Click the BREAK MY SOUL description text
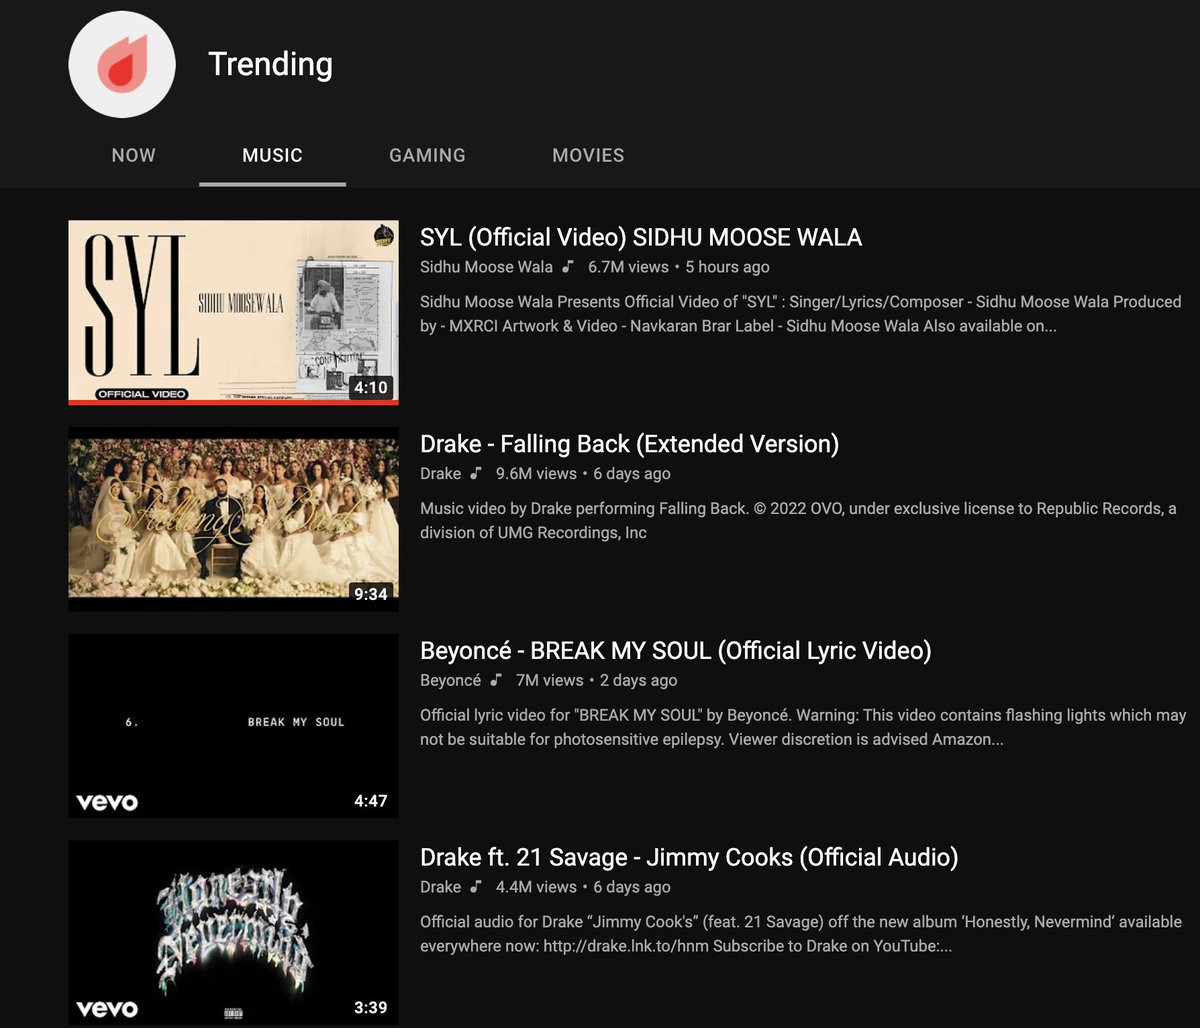Image resolution: width=1200 pixels, height=1028 pixels. tap(803, 727)
